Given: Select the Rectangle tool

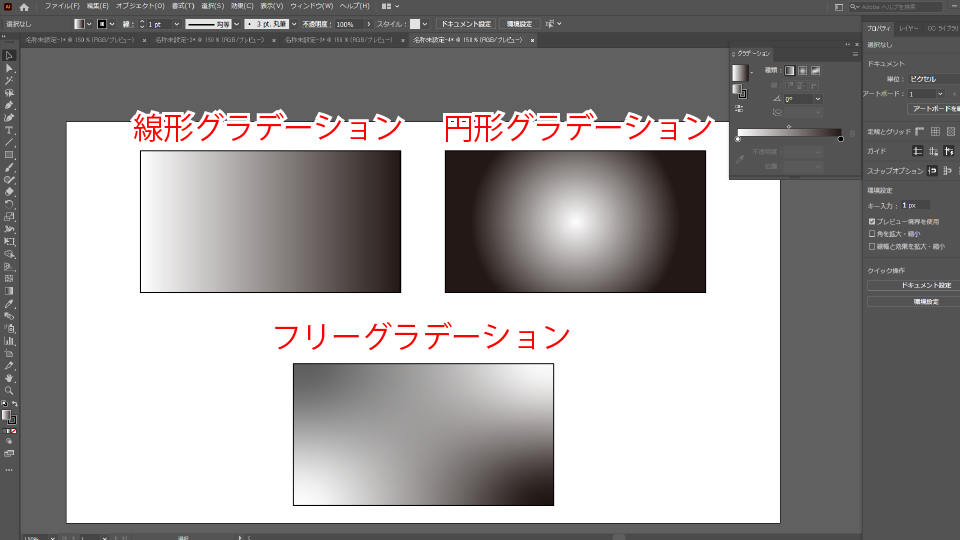Looking at the screenshot, I should [9, 155].
